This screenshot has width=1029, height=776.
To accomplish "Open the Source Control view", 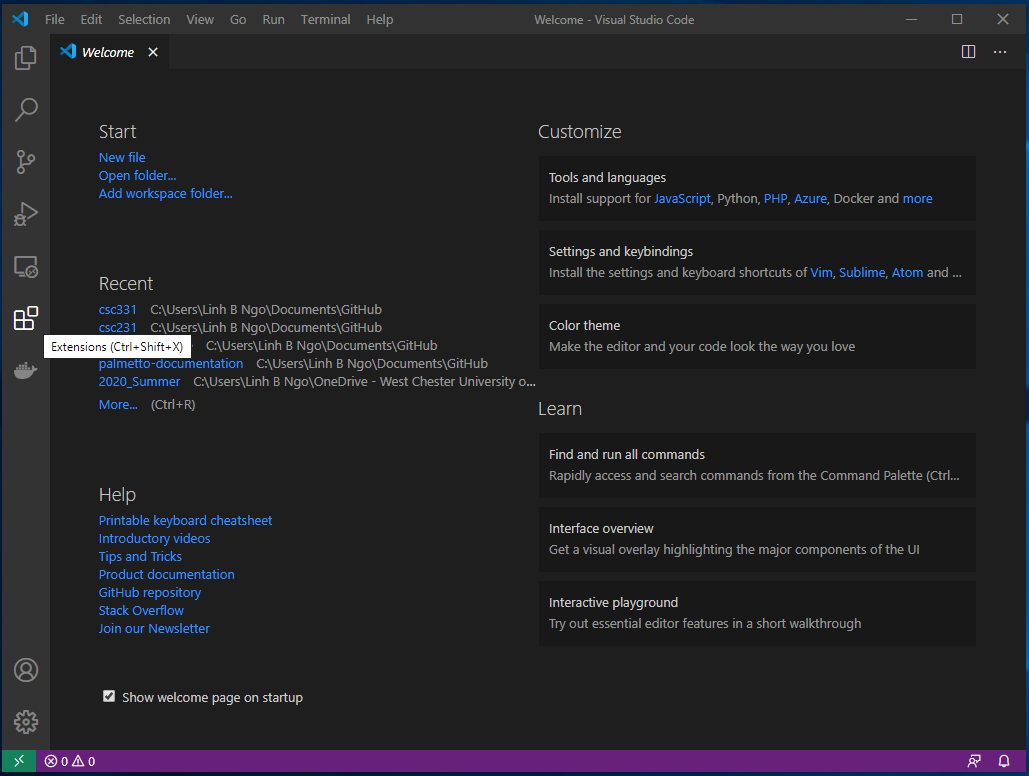I will coord(26,162).
